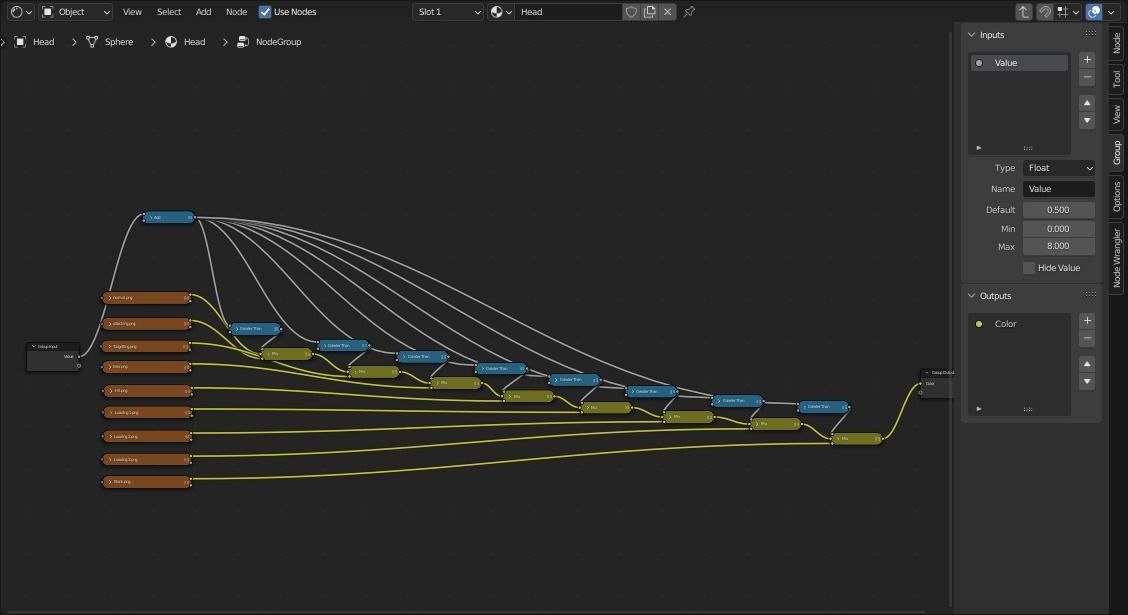The image size is (1128, 615).
Task: Select the Group Output node
Action: point(937,383)
